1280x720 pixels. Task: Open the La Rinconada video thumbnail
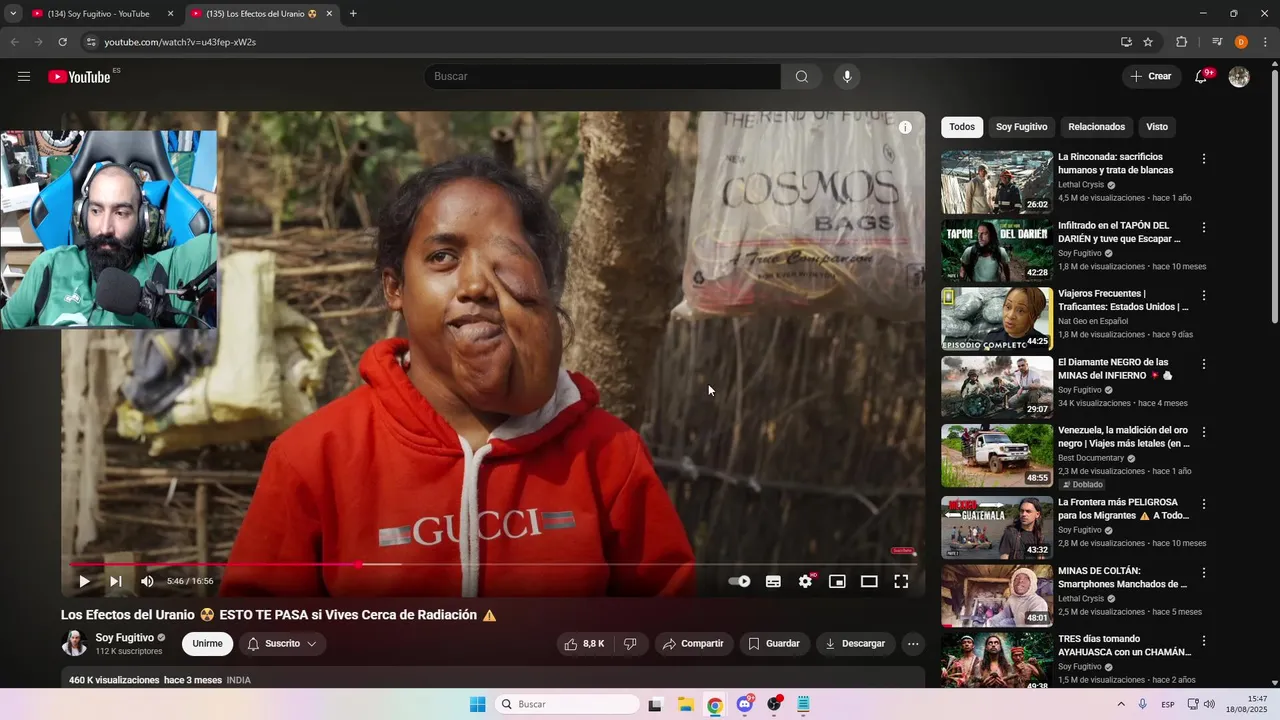coord(997,182)
